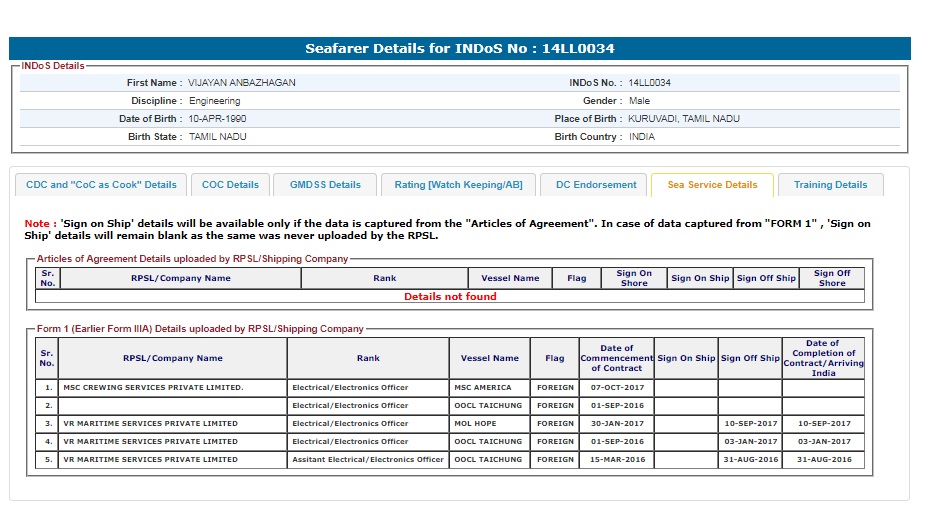Select the GMDSS Details tab
The height and width of the screenshot is (522, 943).
[x=325, y=185]
